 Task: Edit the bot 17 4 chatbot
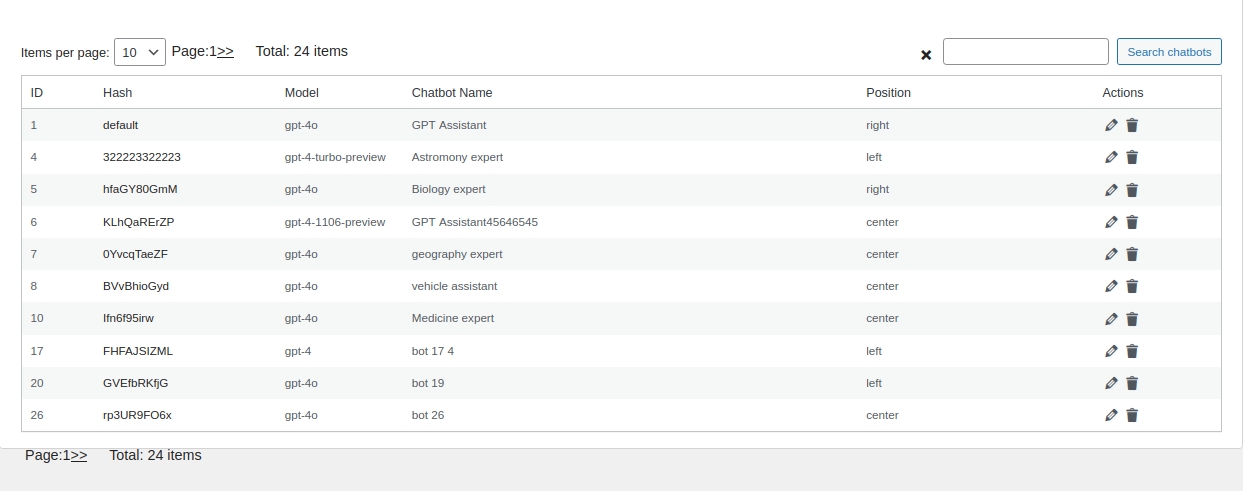(1111, 351)
